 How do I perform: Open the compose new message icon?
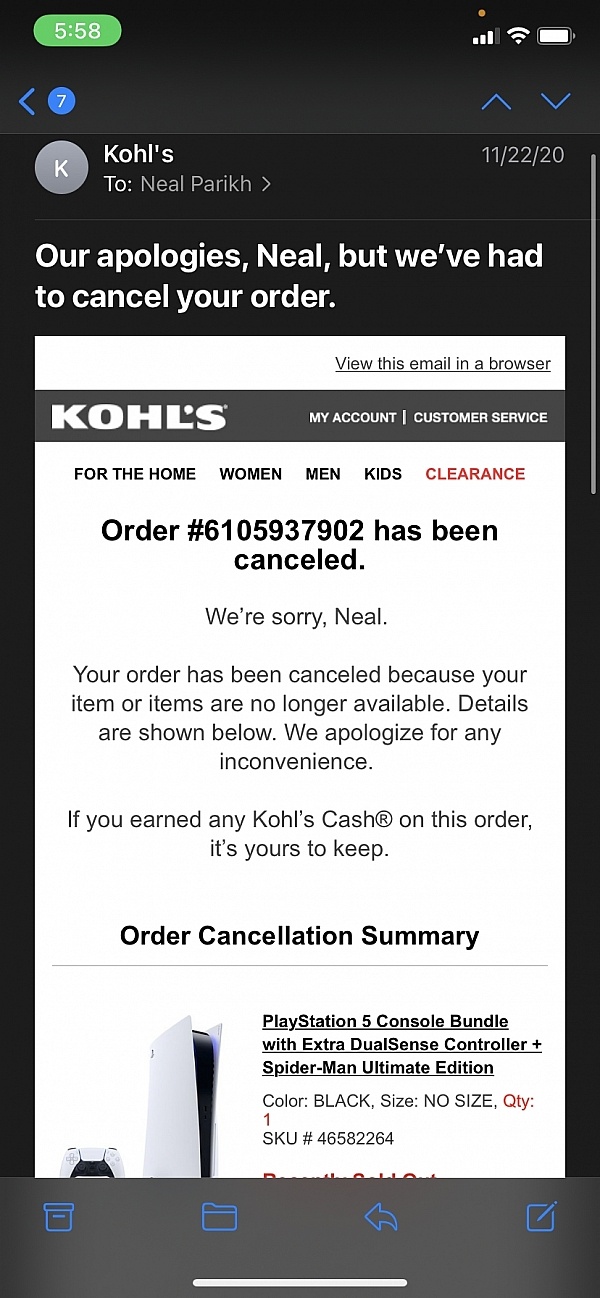pyautogui.click(x=541, y=1216)
